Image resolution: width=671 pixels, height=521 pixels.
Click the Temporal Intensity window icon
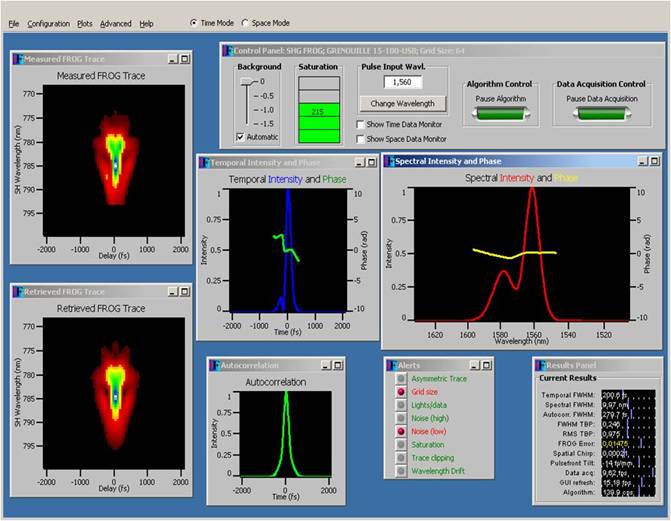point(205,163)
